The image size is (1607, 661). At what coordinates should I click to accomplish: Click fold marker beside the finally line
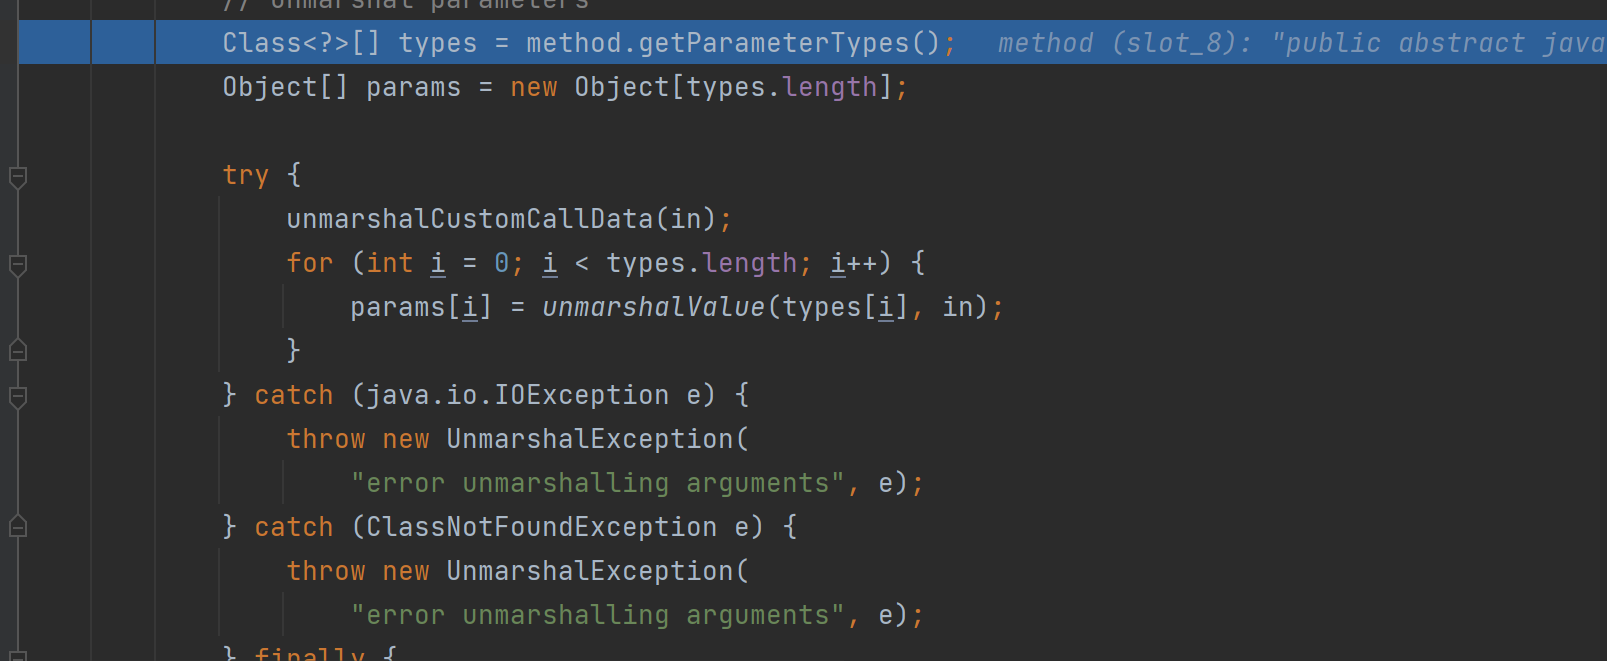[18, 655]
